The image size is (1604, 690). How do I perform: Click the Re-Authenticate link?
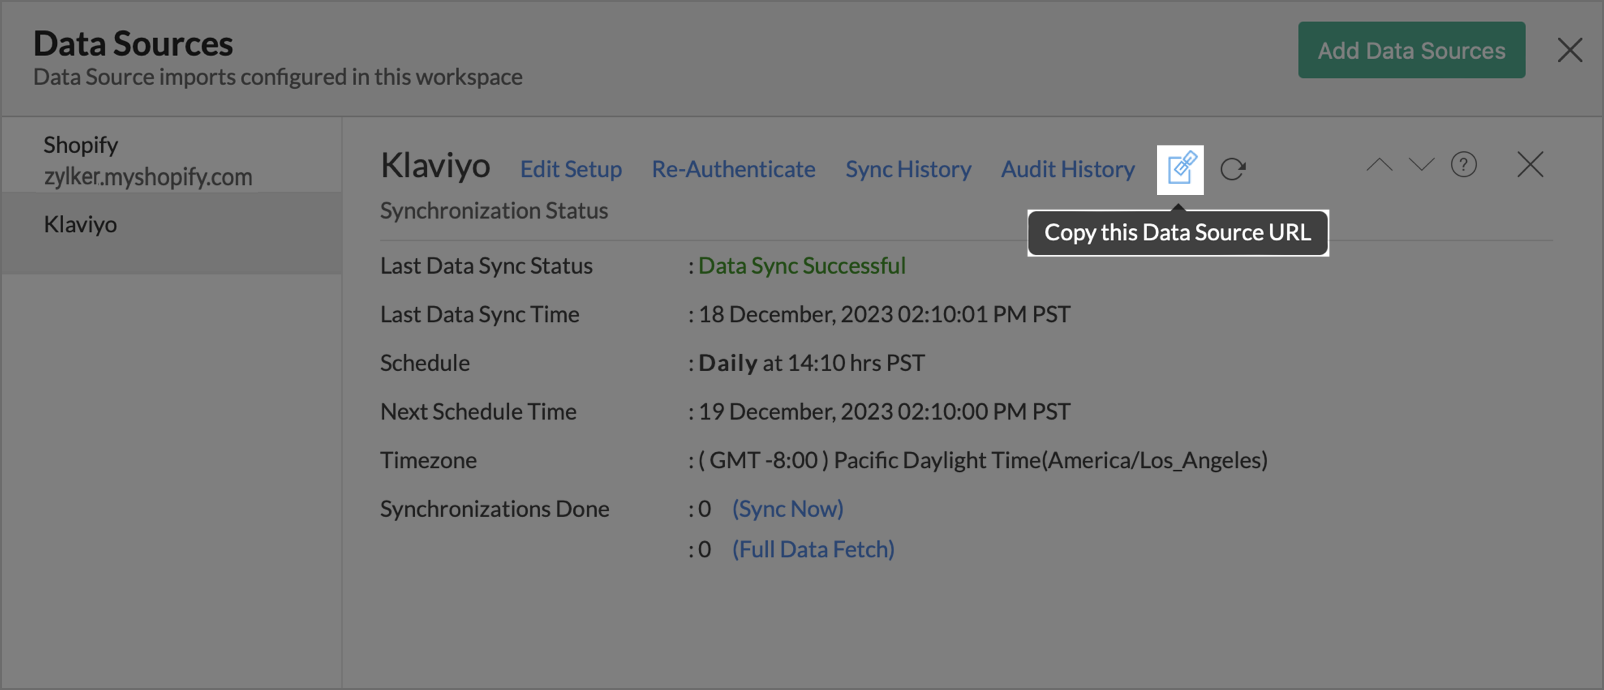tap(733, 169)
